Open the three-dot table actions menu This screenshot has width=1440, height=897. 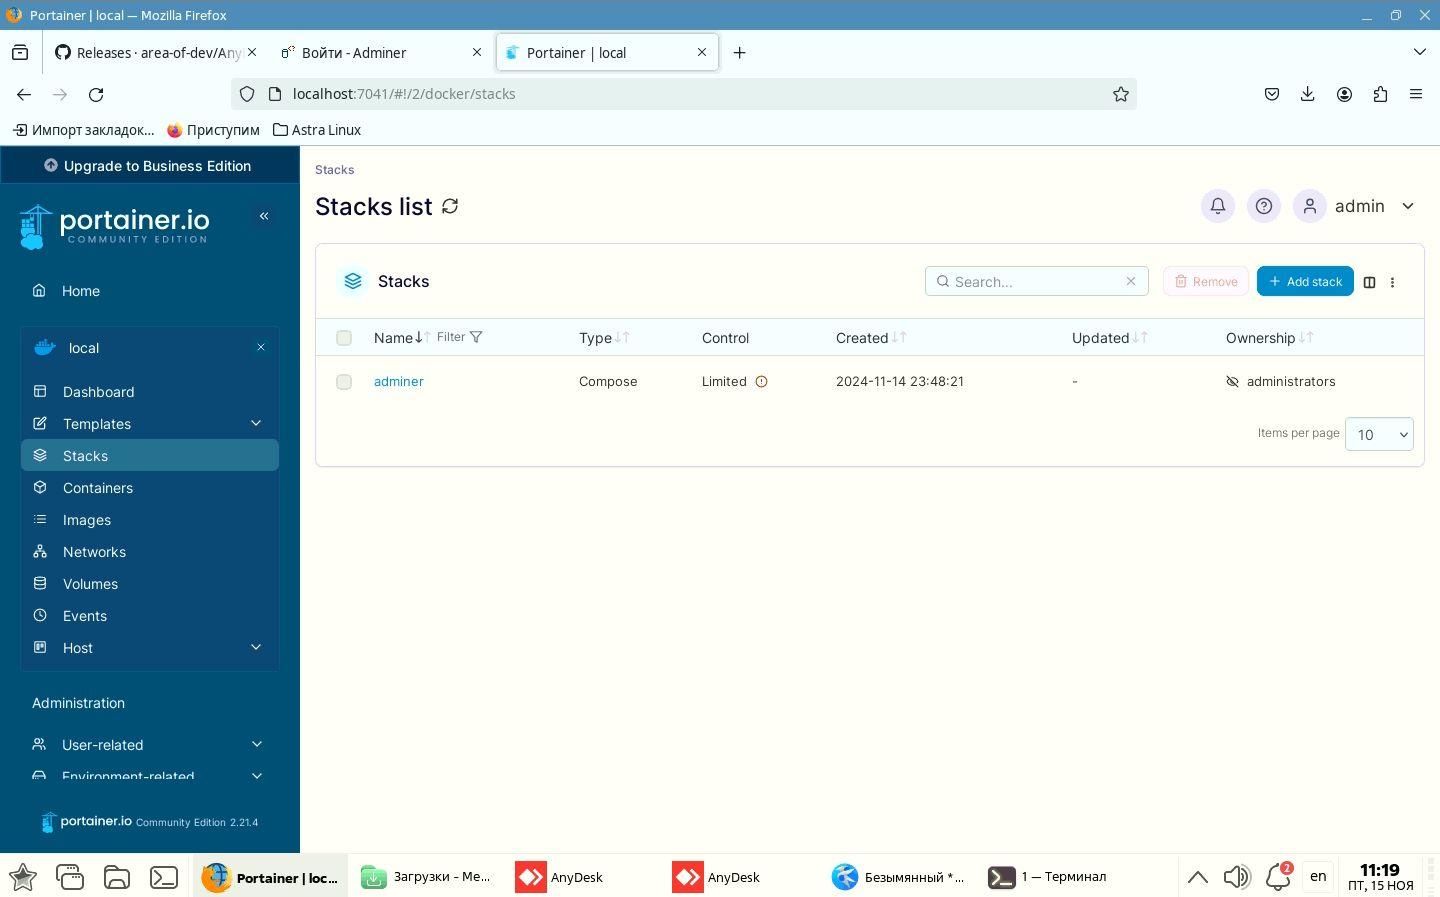click(1392, 282)
